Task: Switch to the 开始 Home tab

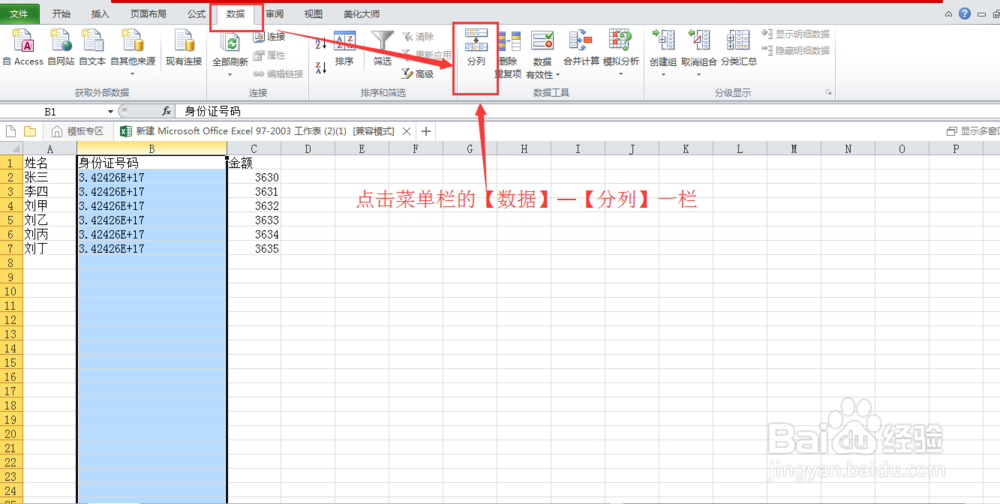Action: click(x=61, y=13)
